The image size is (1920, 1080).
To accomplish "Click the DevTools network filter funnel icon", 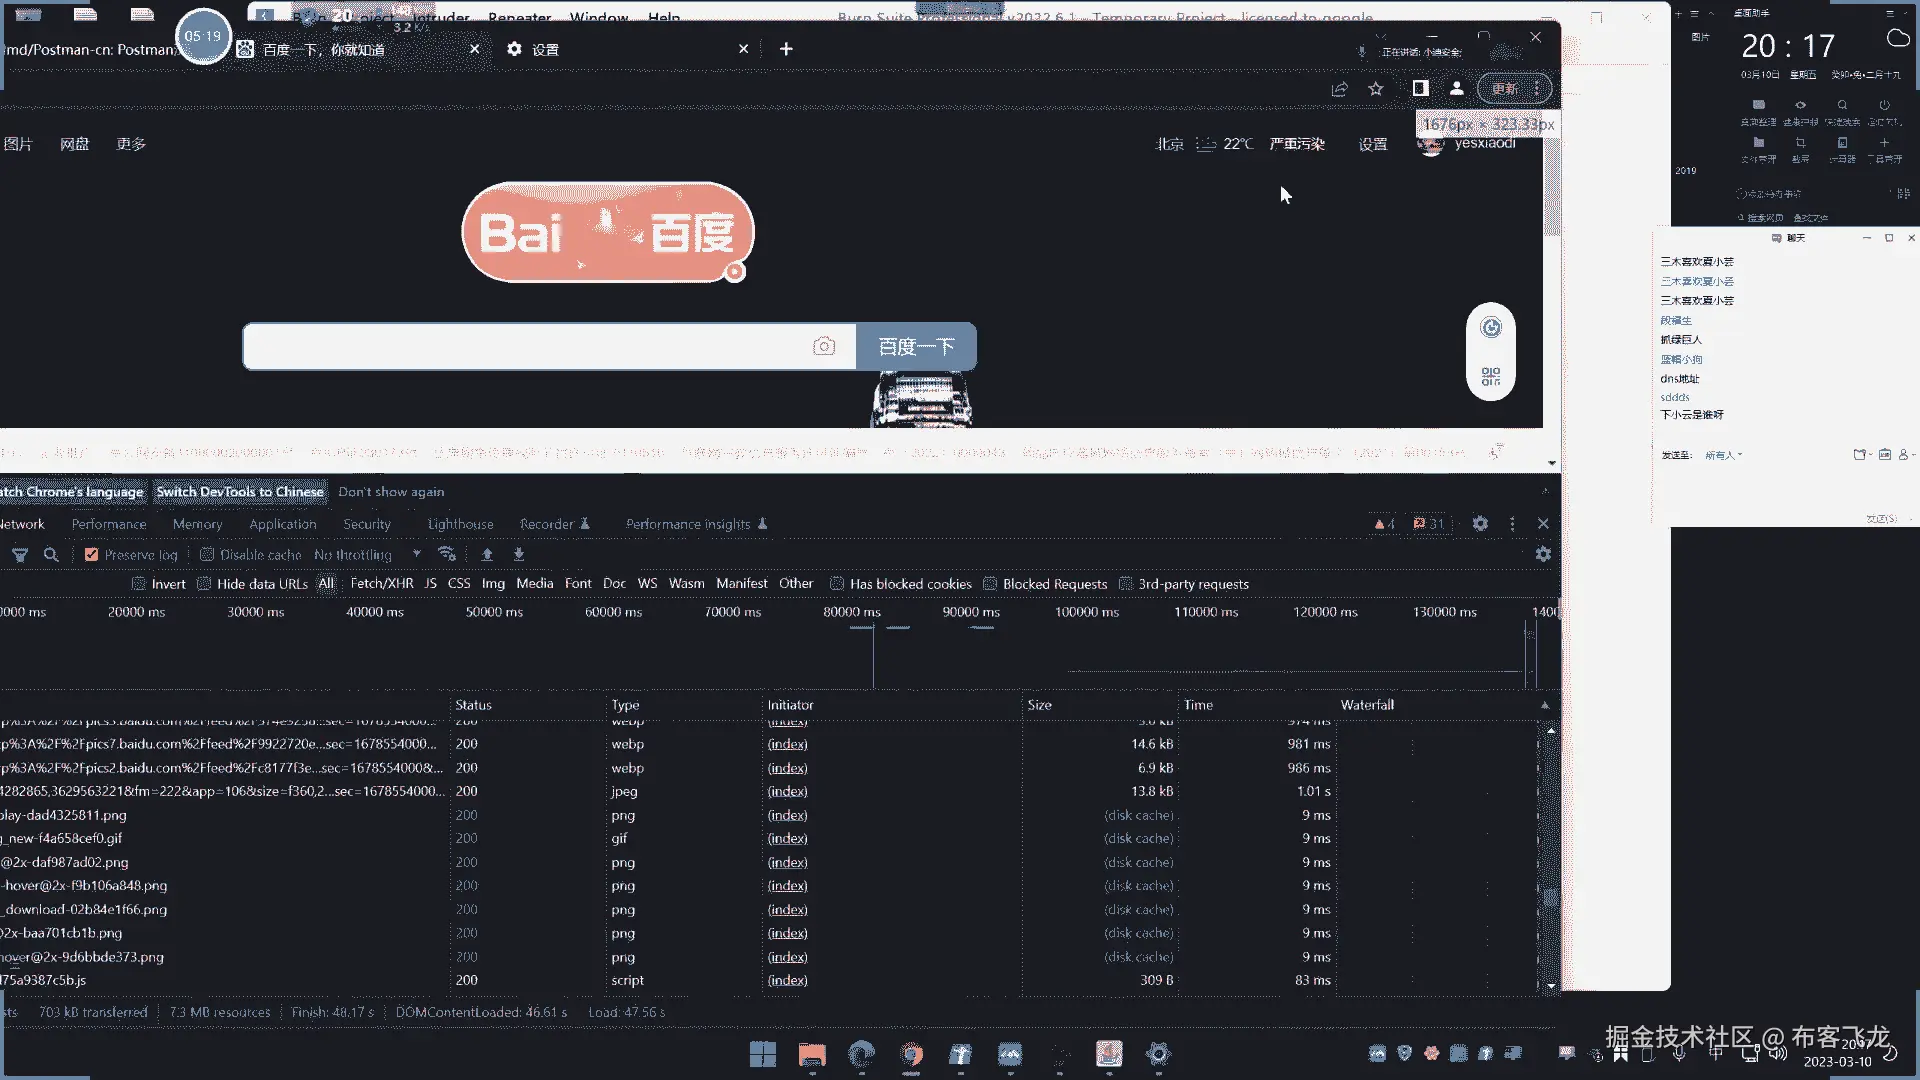I will (19, 555).
